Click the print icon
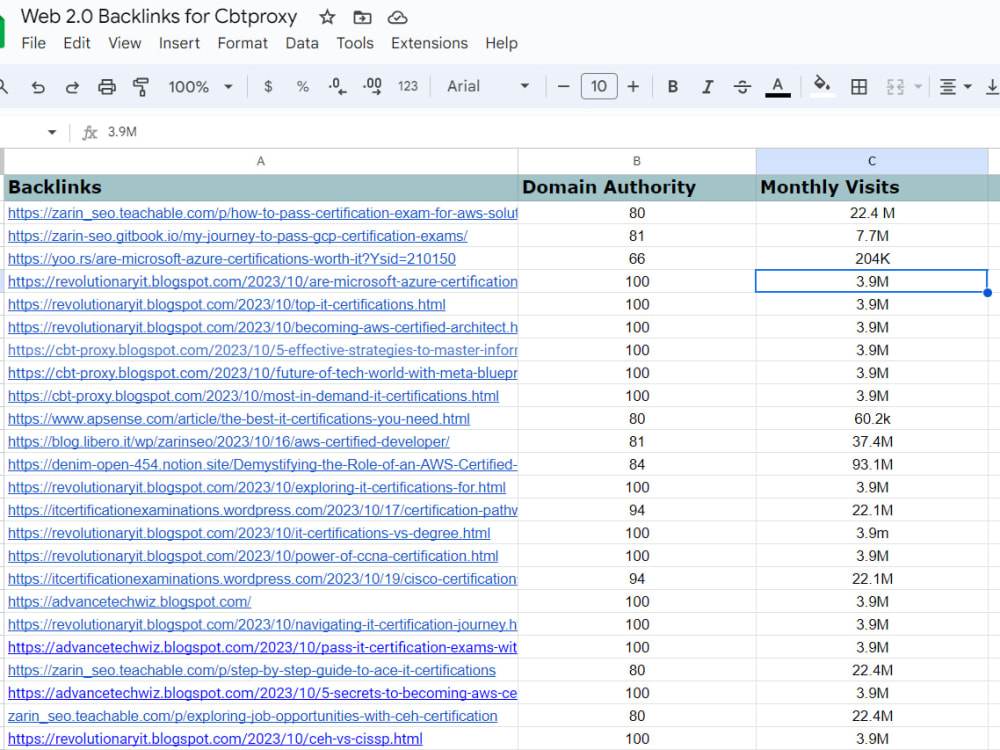1000x750 pixels. click(x=107, y=87)
